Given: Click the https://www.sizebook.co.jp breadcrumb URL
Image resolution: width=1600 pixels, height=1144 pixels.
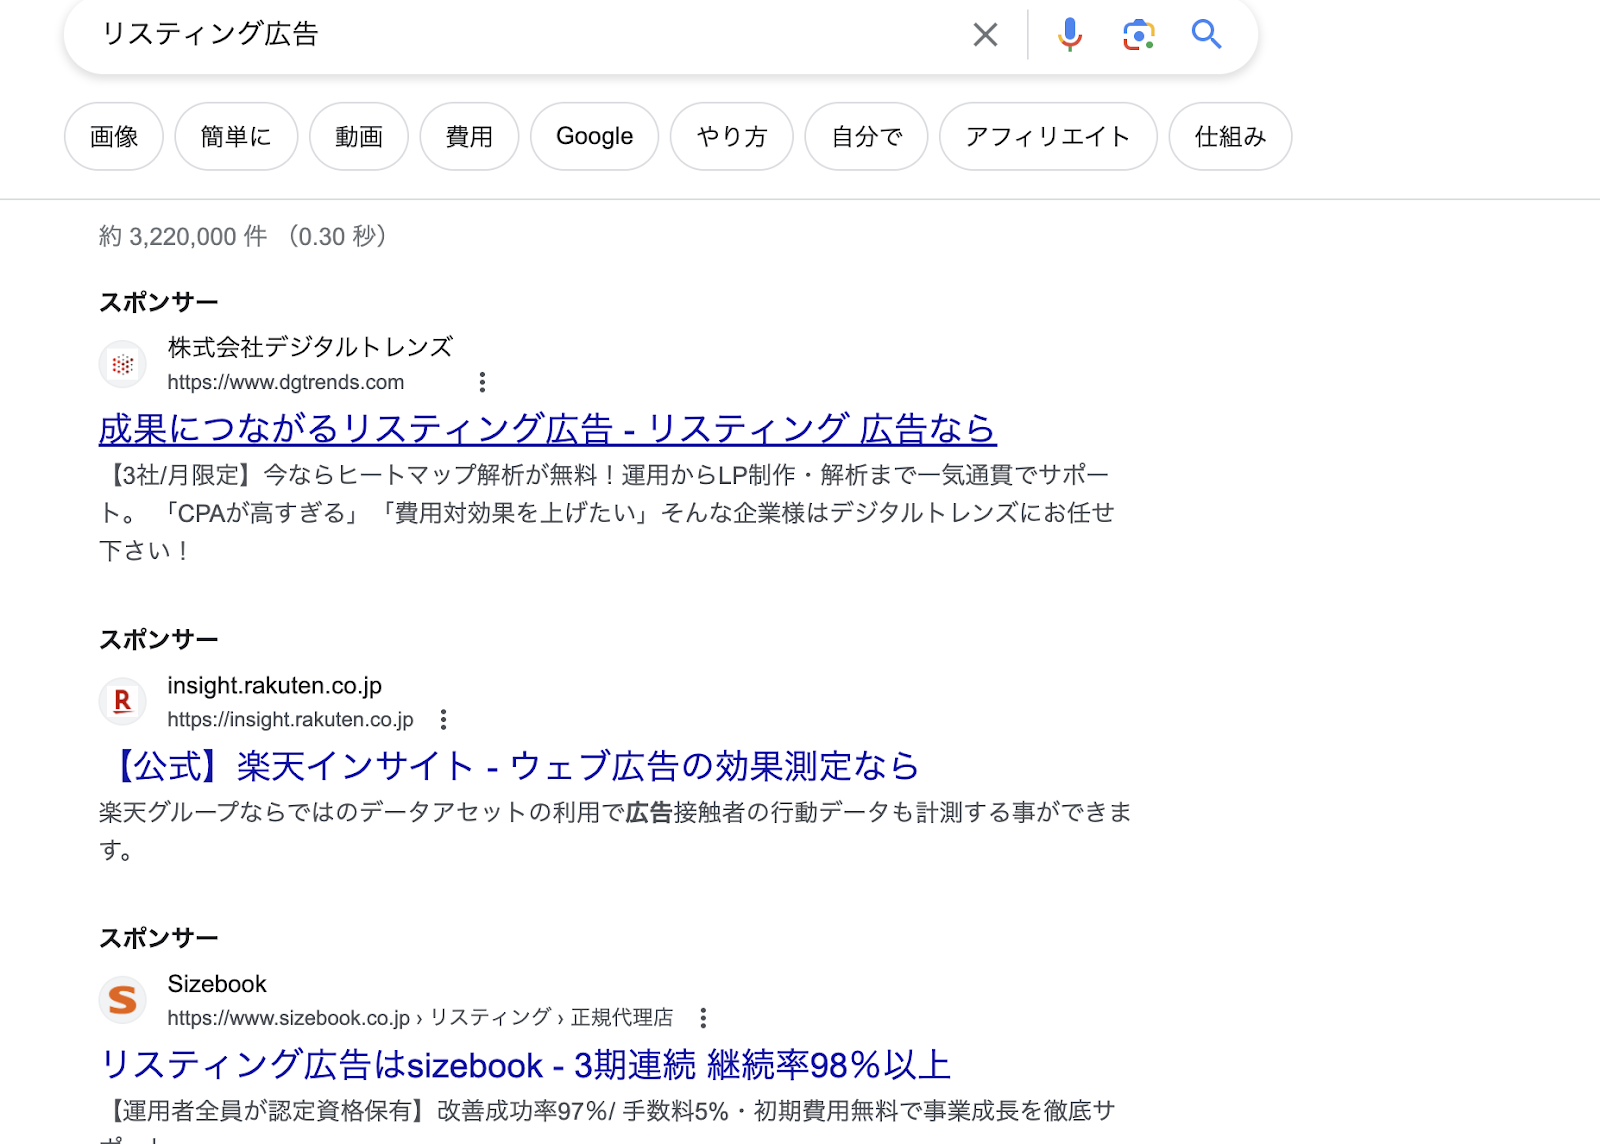Looking at the screenshot, I should tap(420, 1018).
